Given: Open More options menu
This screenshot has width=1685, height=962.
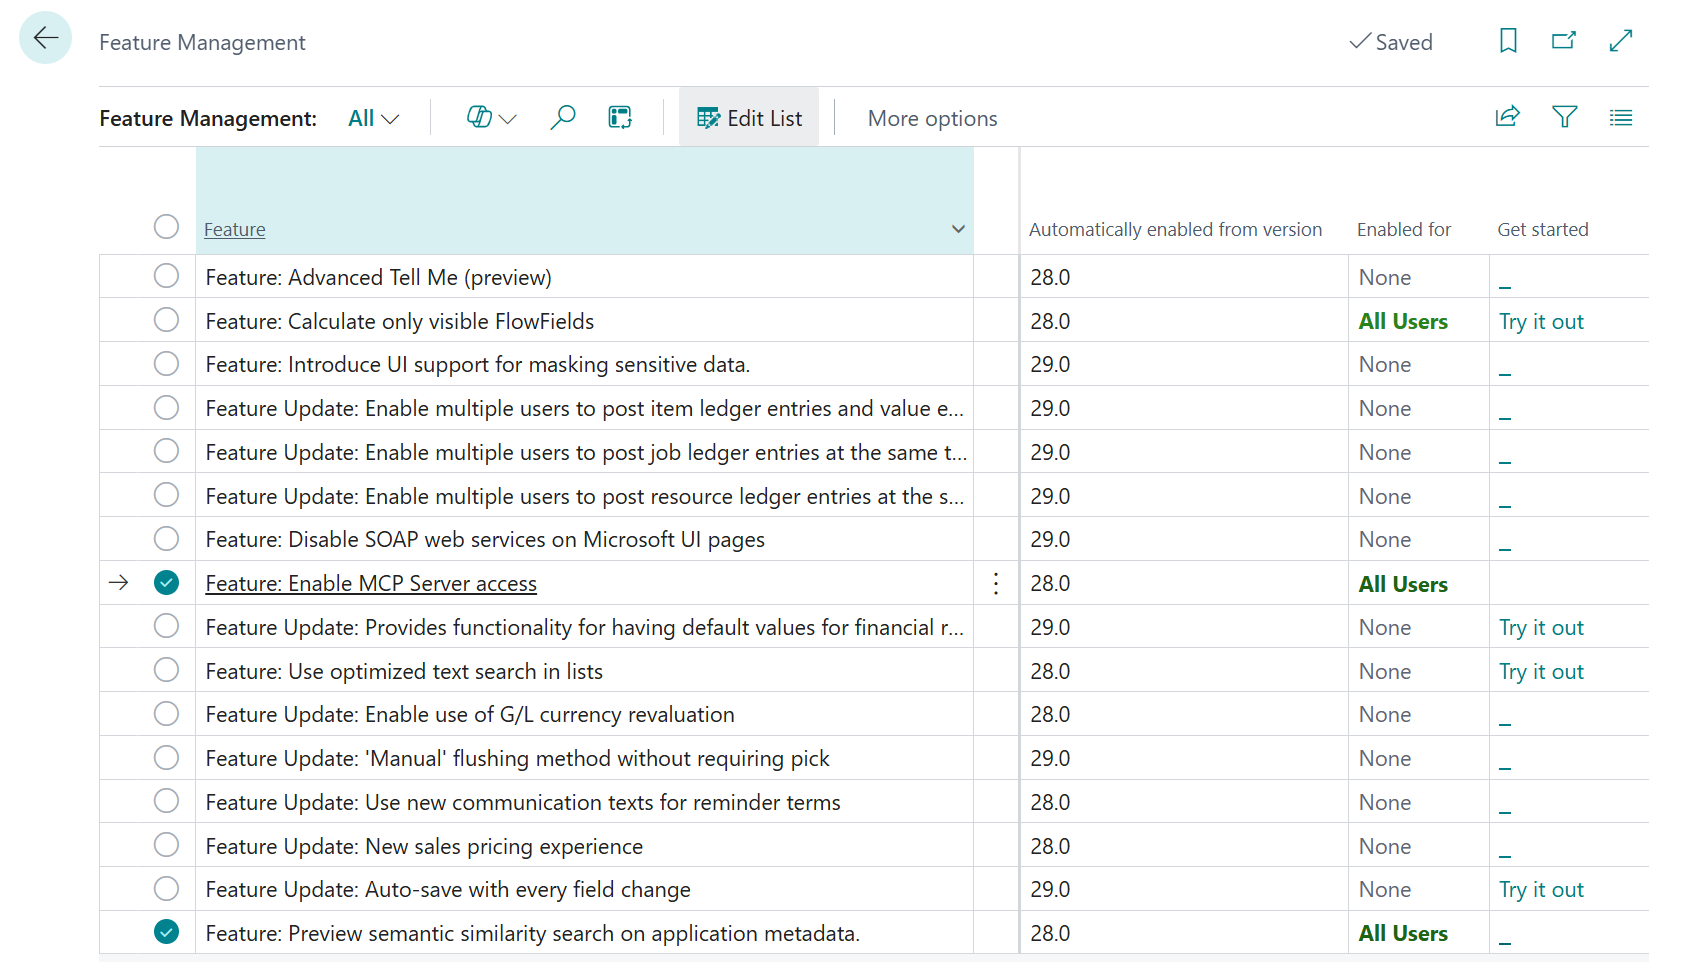Looking at the screenshot, I should pyautogui.click(x=932, y=118).
